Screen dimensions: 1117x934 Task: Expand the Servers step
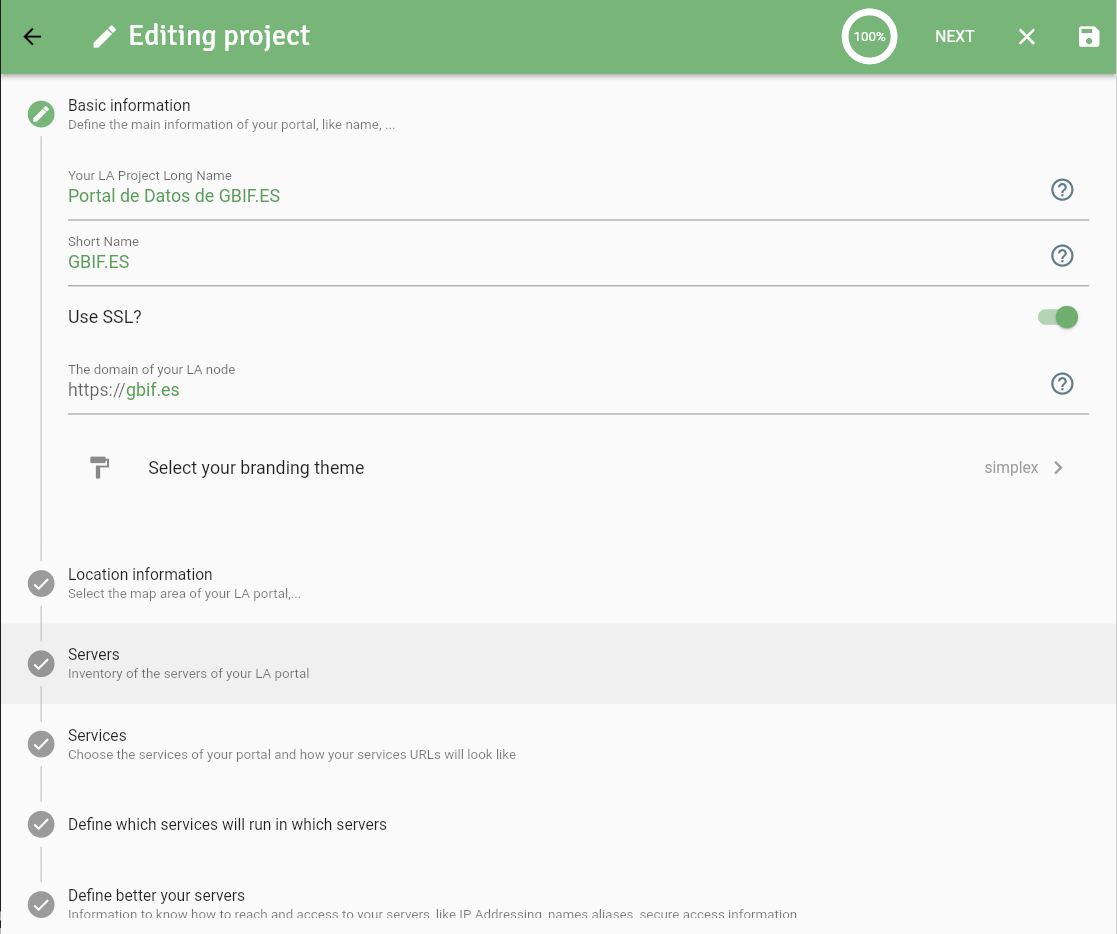point(558,663)
